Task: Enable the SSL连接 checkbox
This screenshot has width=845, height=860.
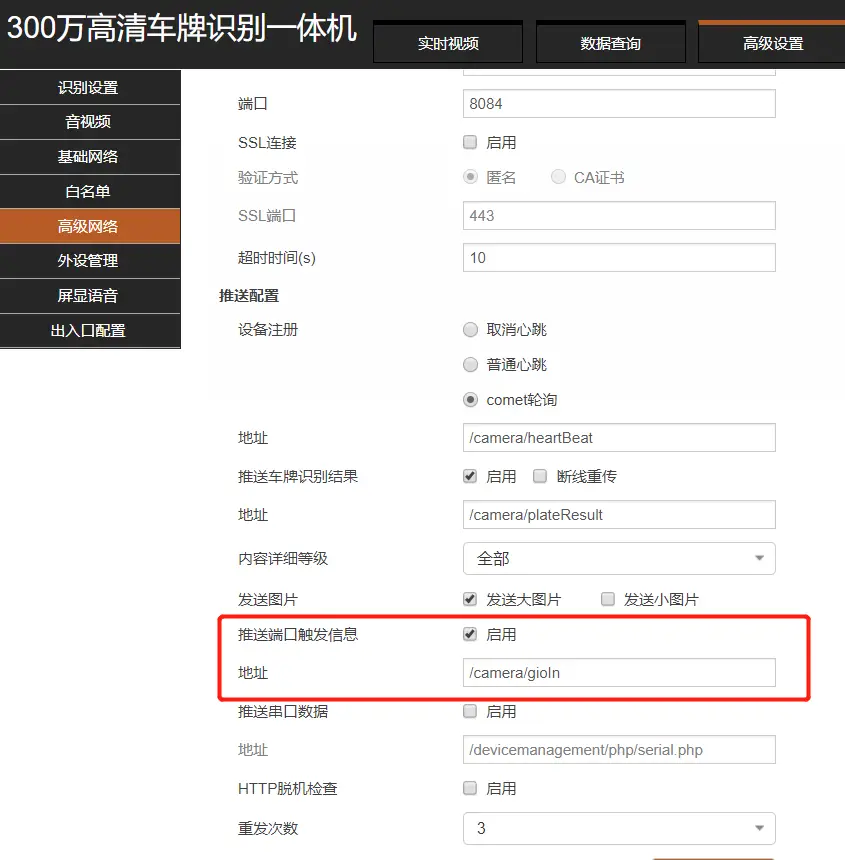Action: coord(470,143)
